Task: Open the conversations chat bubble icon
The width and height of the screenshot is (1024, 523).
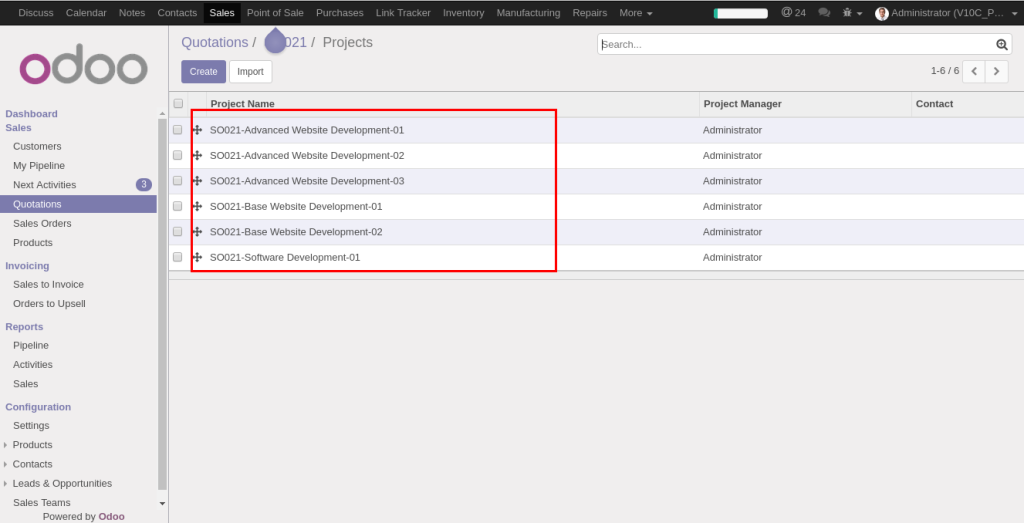Action: pyautogui.click(x=824, y=13)
